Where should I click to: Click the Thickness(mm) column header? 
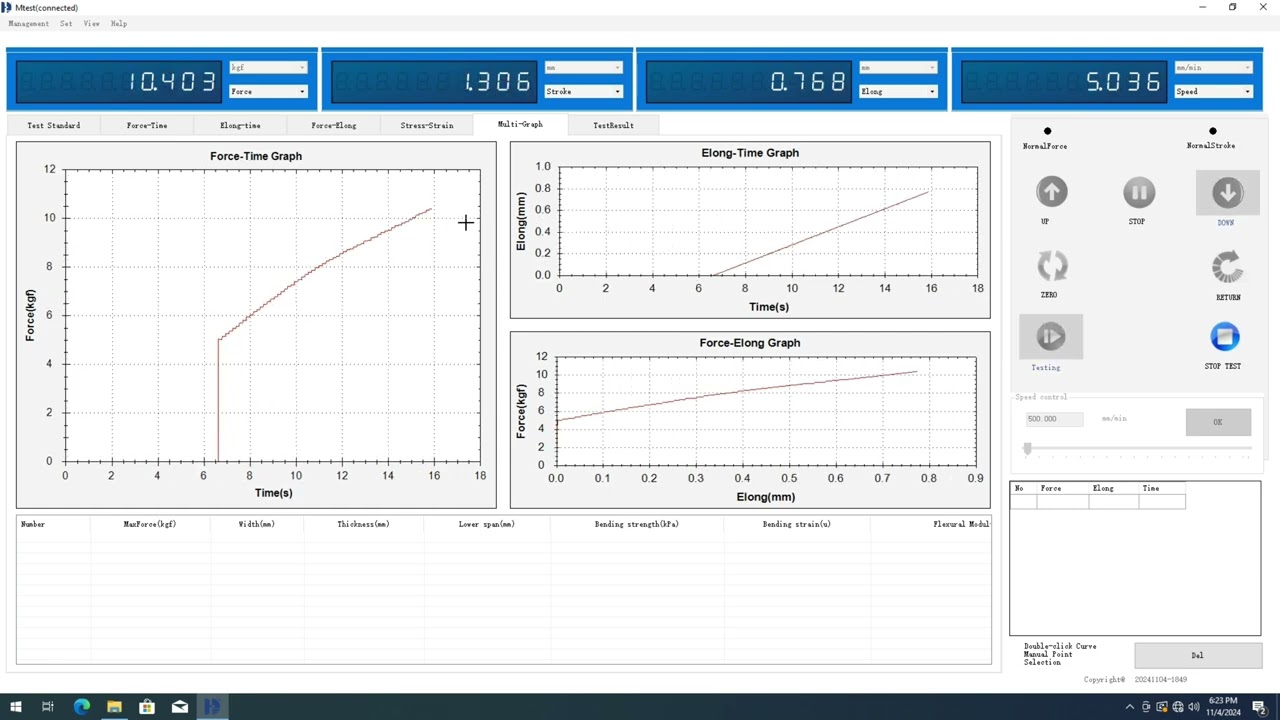click(x=363, y=524)
